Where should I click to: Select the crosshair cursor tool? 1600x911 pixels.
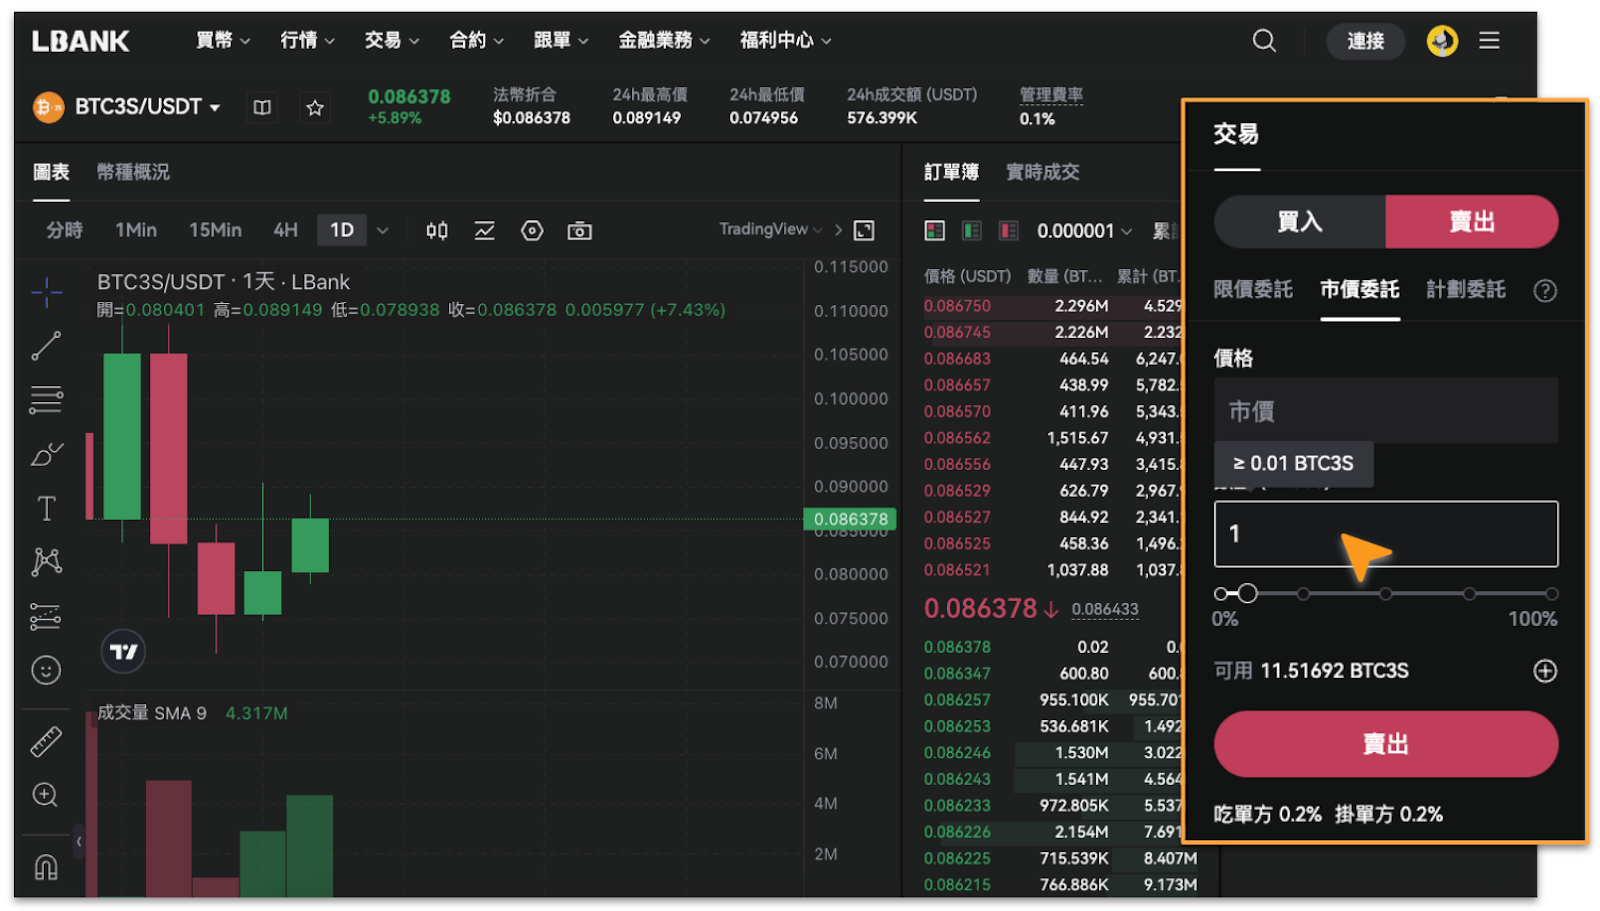(x=46, y=292)
